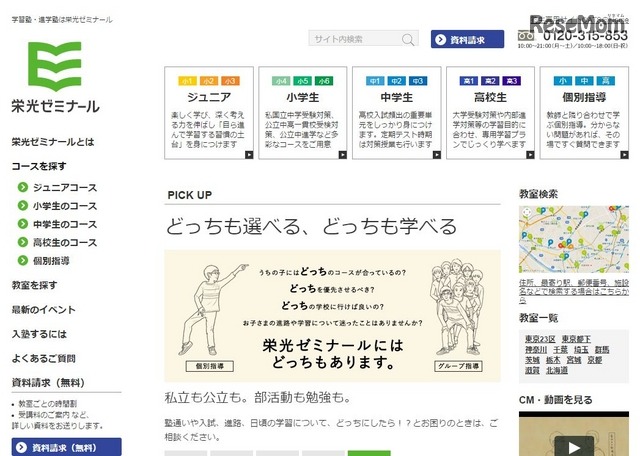Click the blue 資料請求（無料） sidebar button
This screenshot has height=456, width=640.
[67, 447]
